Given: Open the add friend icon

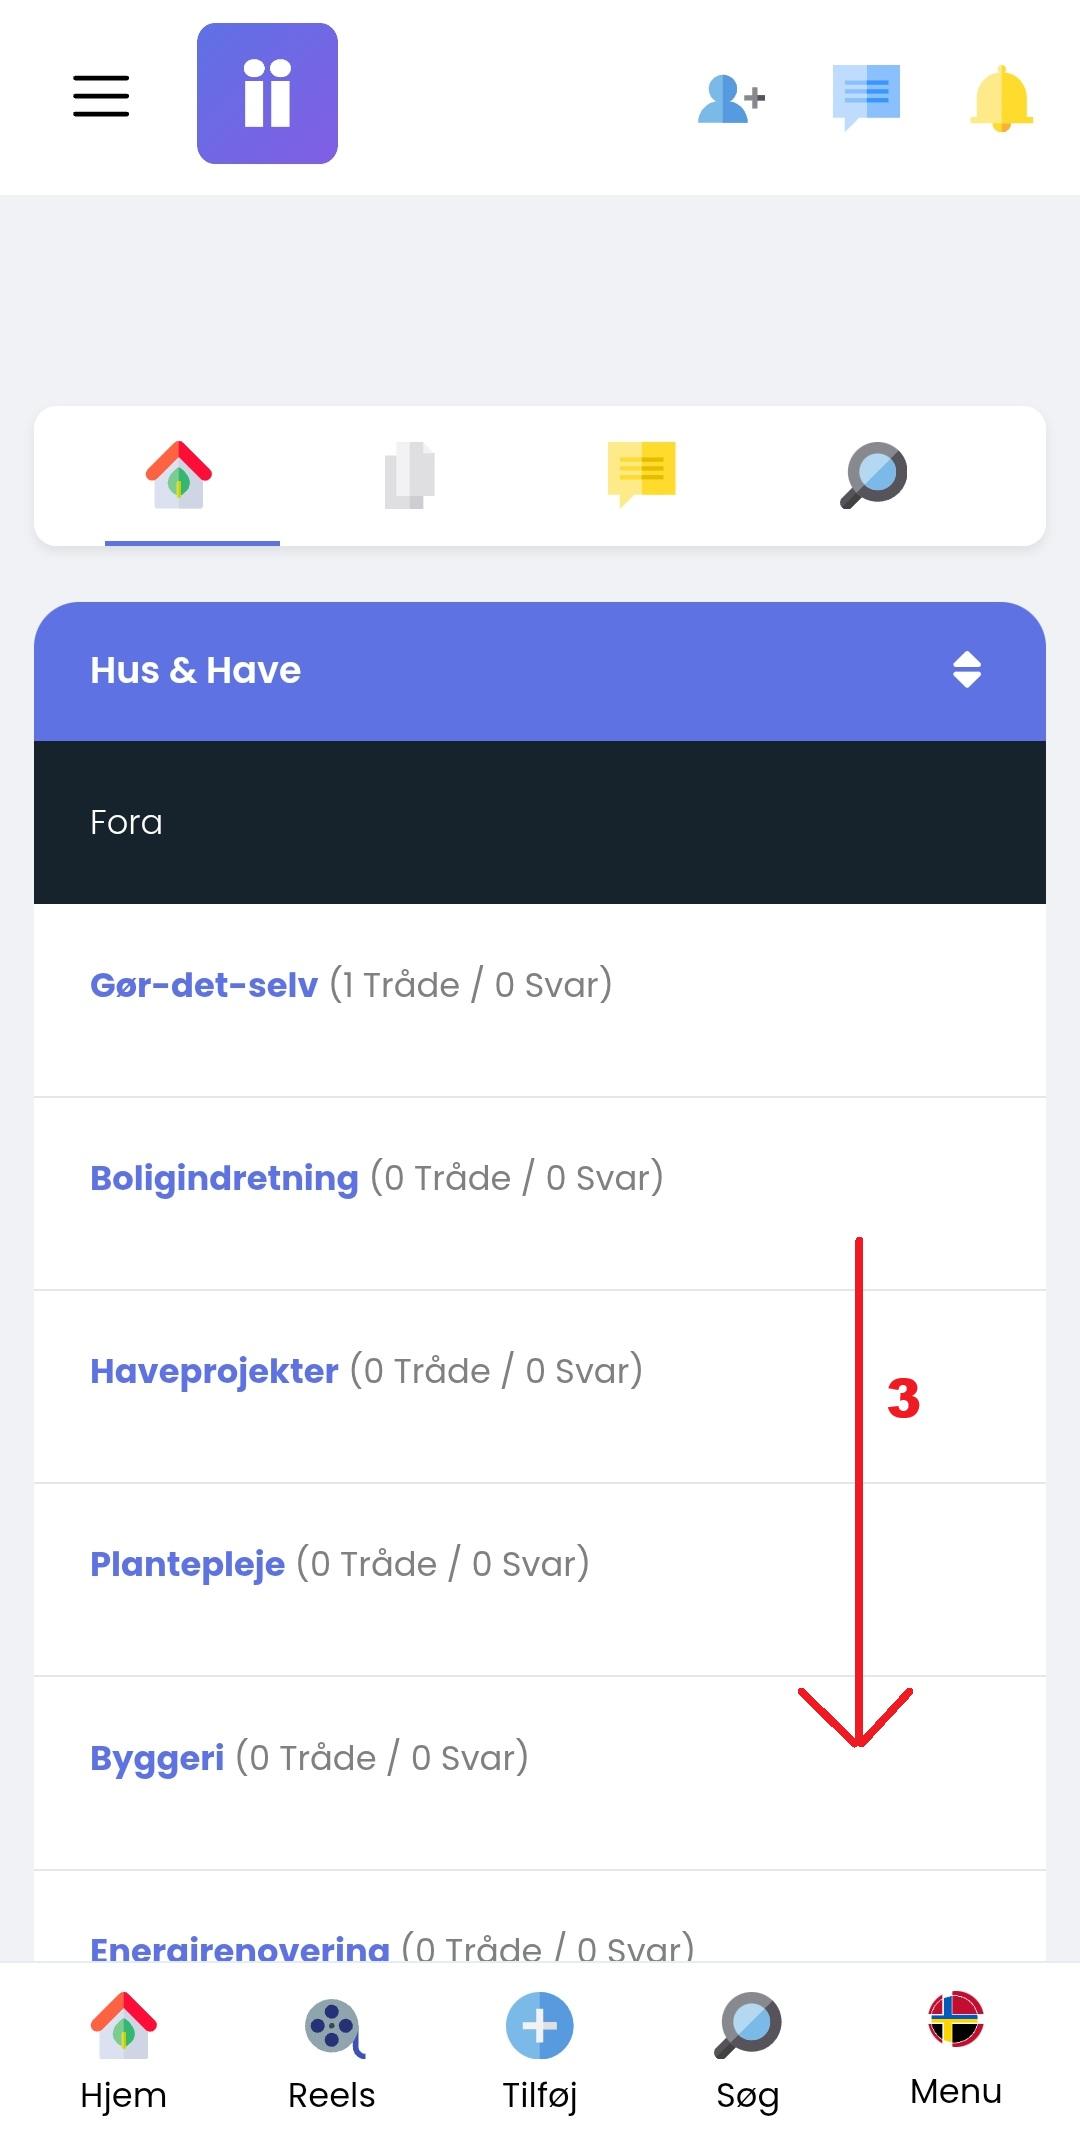Looking at the screenshot, I should pos(731,98).
